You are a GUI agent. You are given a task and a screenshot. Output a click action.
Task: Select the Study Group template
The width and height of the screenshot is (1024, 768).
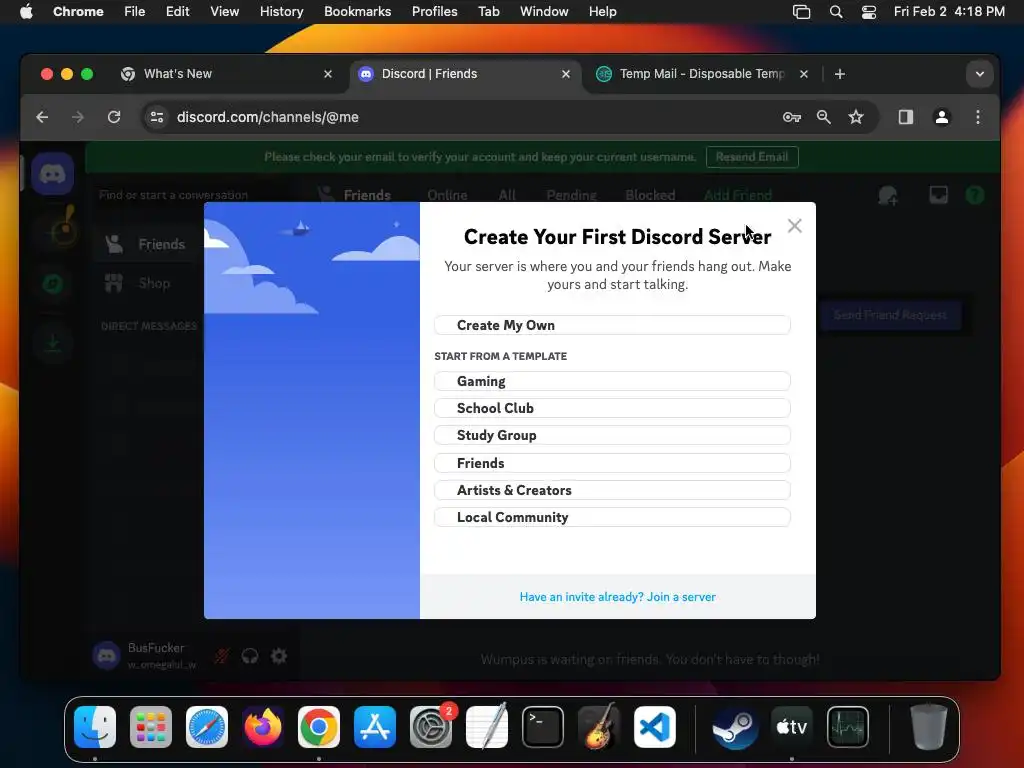[x=612, y=436]
